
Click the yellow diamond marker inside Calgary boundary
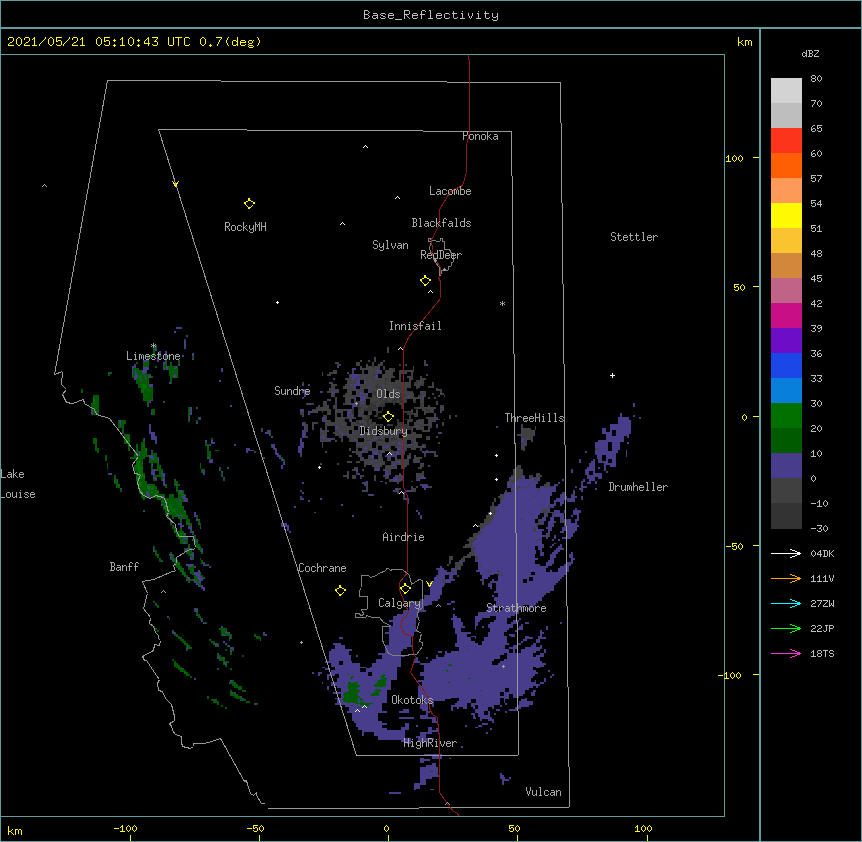point(405,589)
